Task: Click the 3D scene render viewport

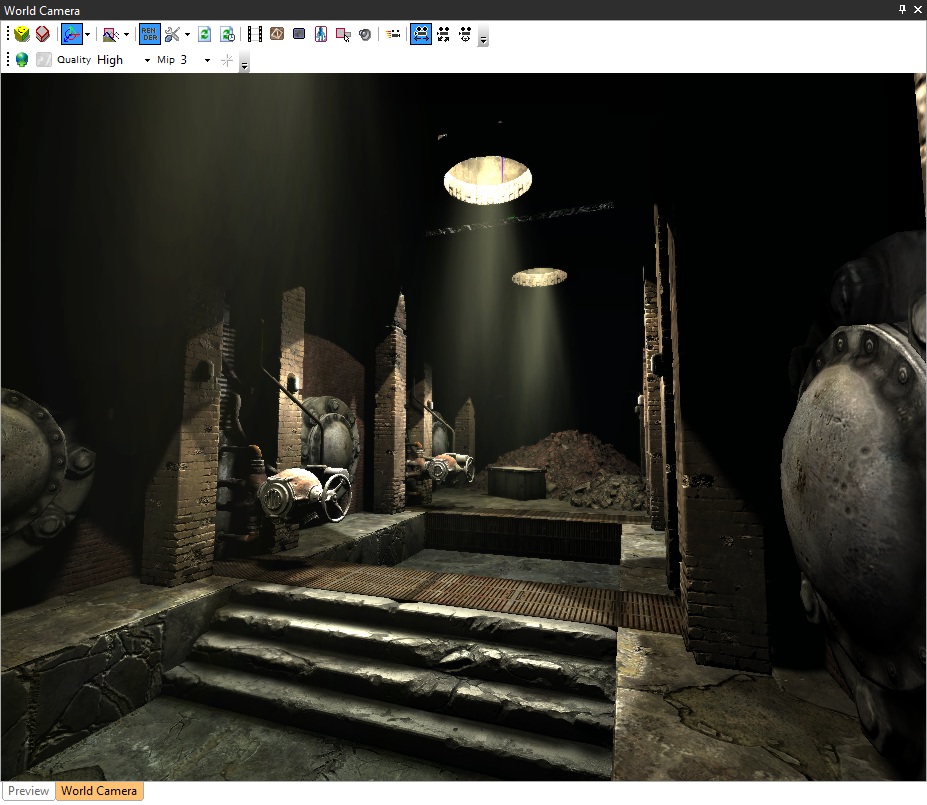Action: pyautogui.click(x=463, y=427)
